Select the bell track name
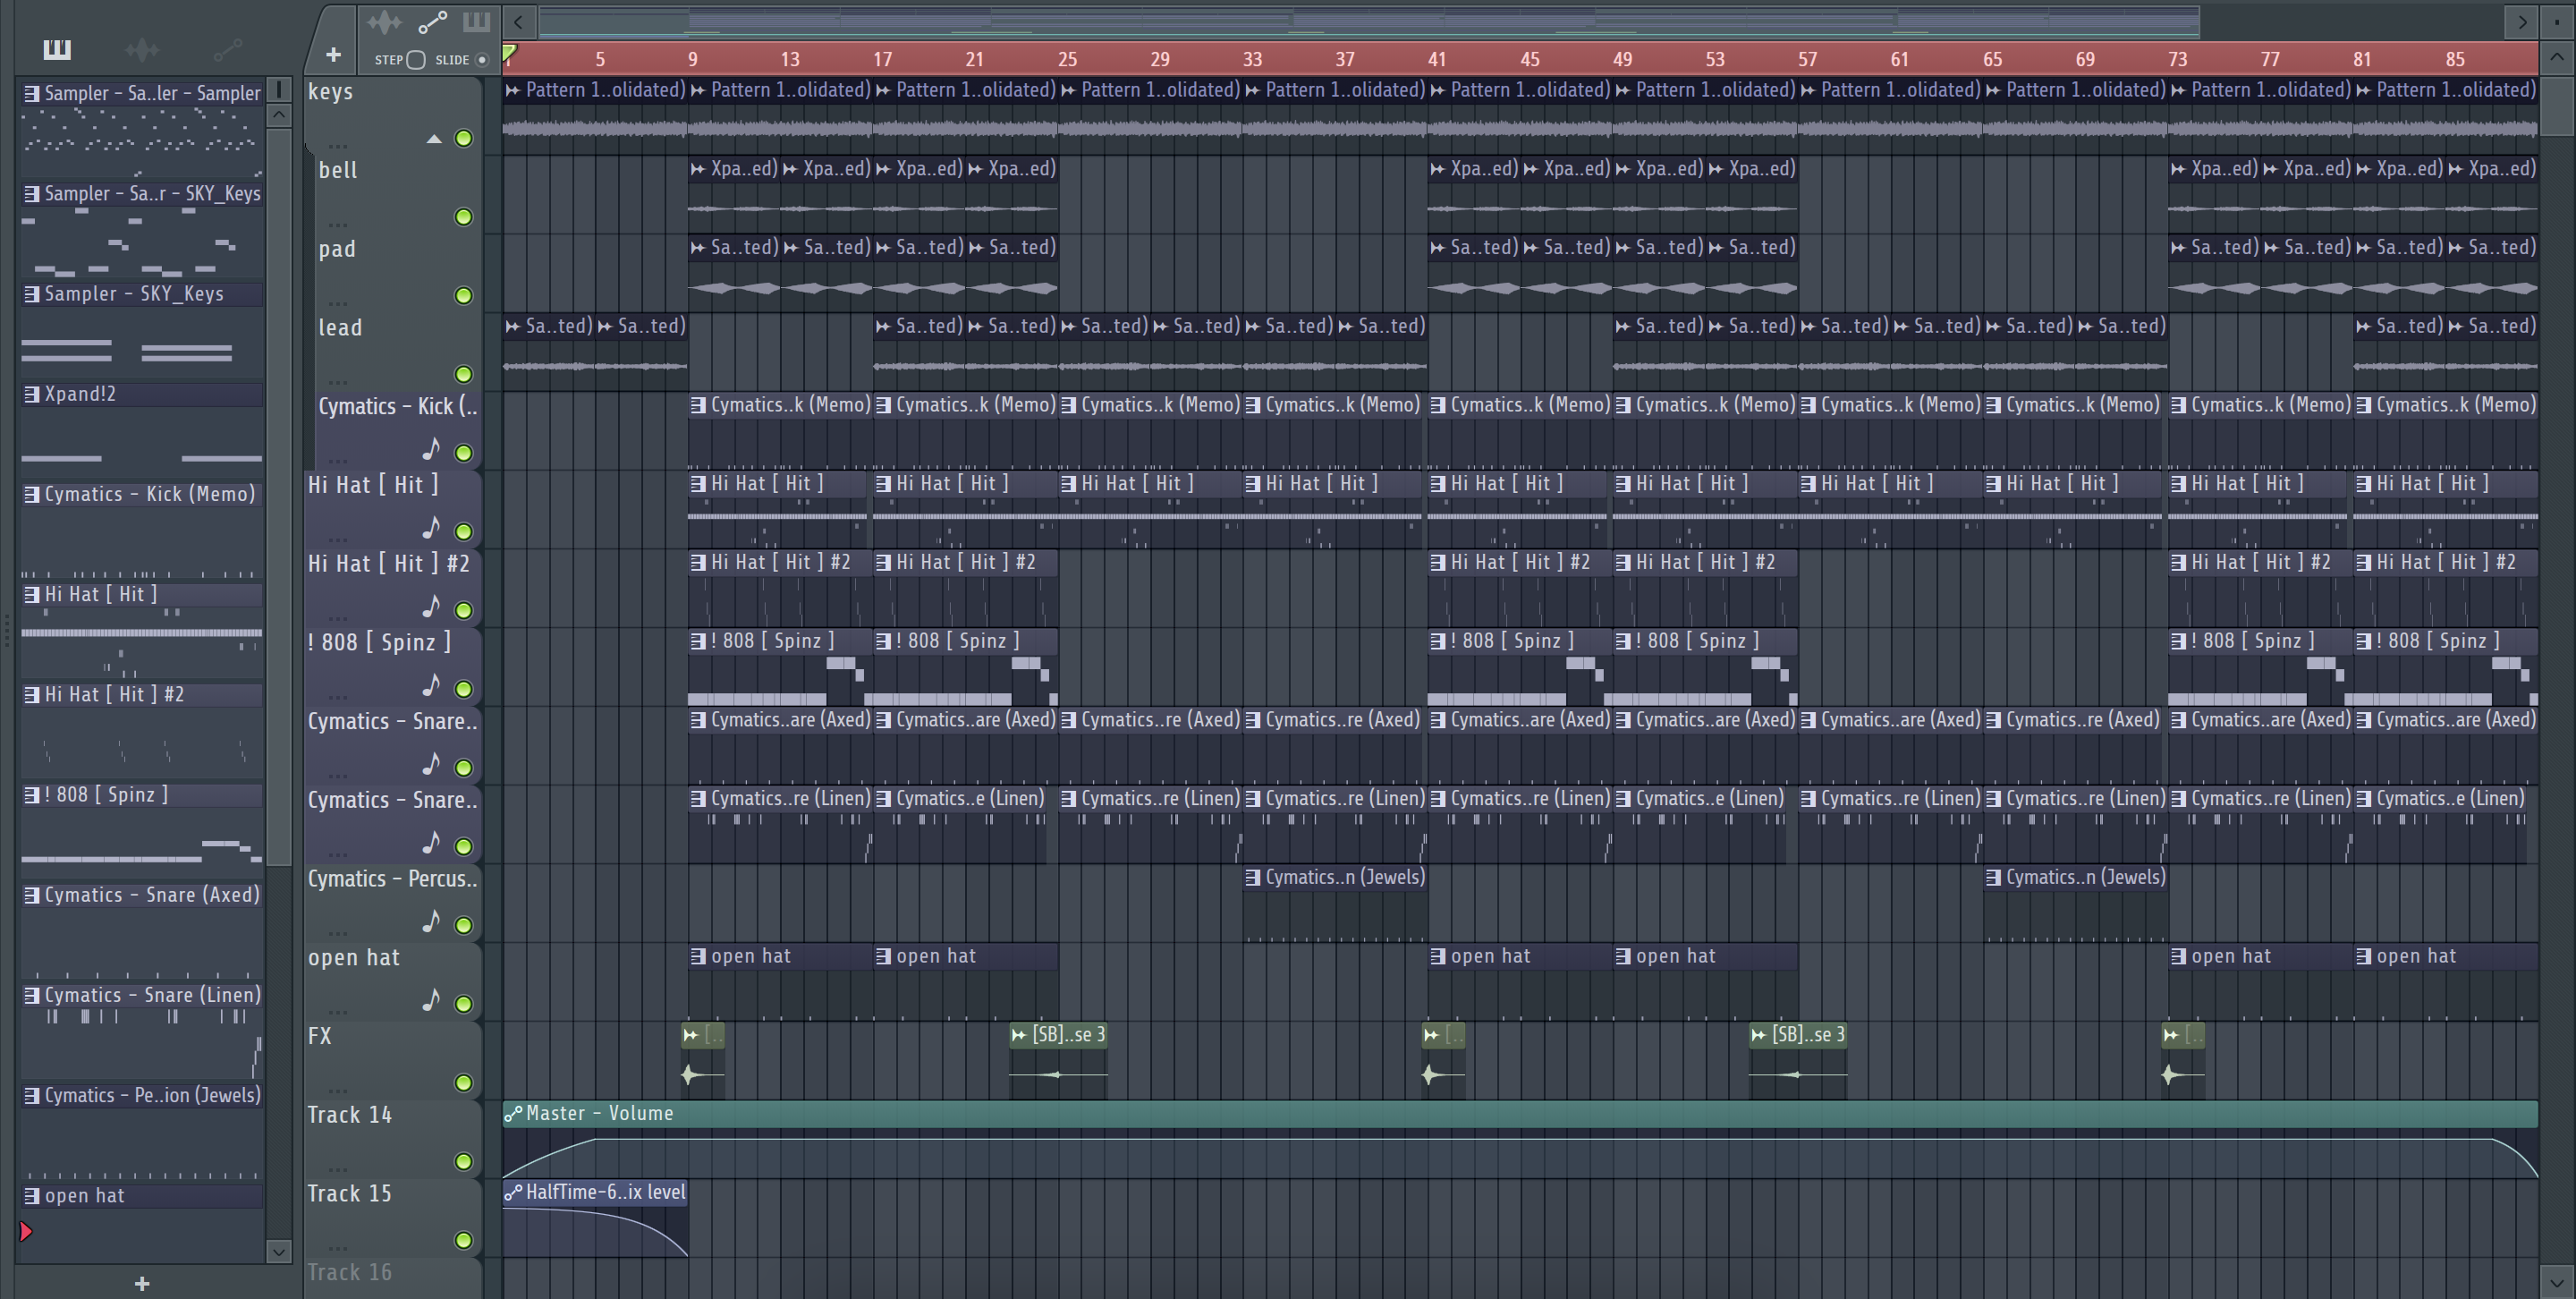2576x1299 pixels. coord(338,170)
